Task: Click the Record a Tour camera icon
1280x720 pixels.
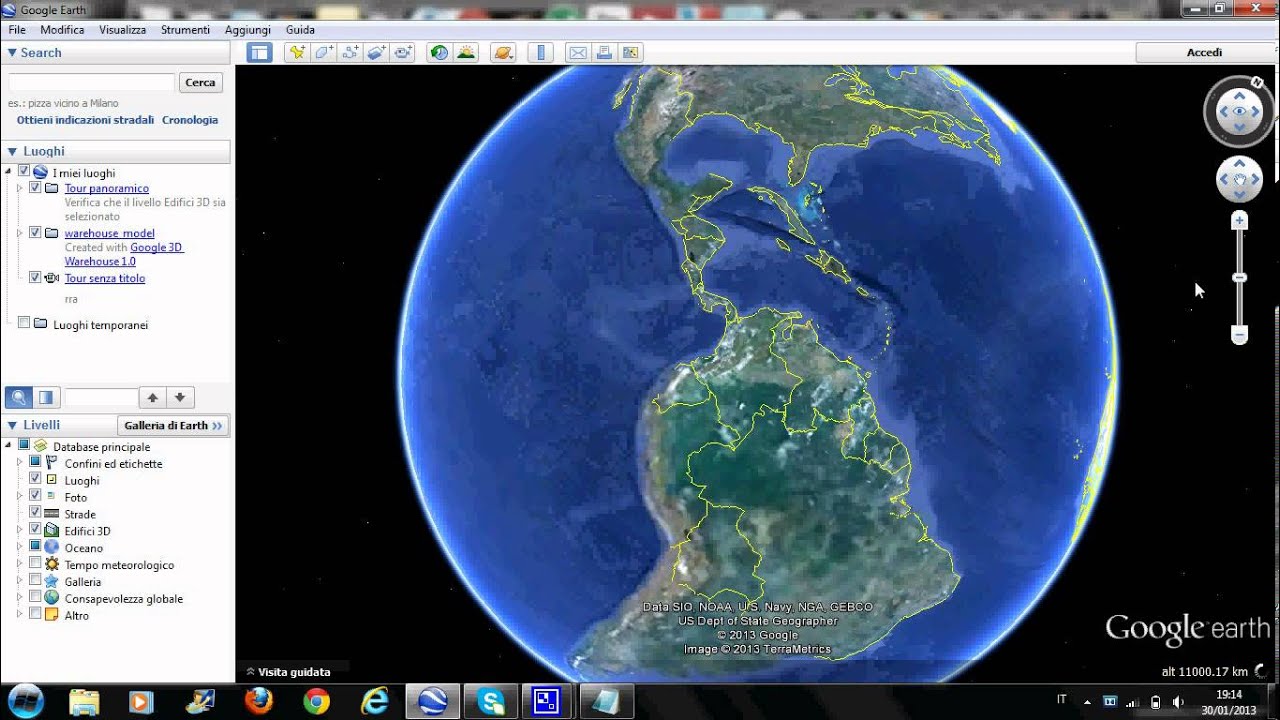Action: pyautogui.click(x=404, y=53)
